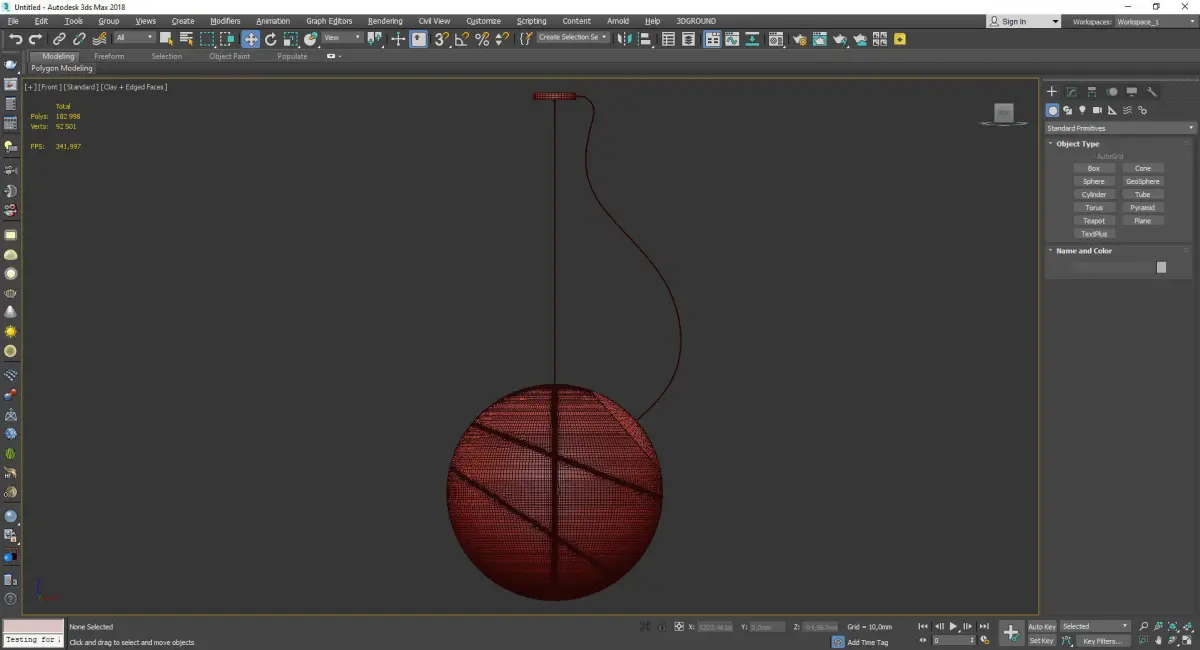Activate the Select and Move tool
The width and height of the screenshot is (1200, 650).
[x=250, y=39]
